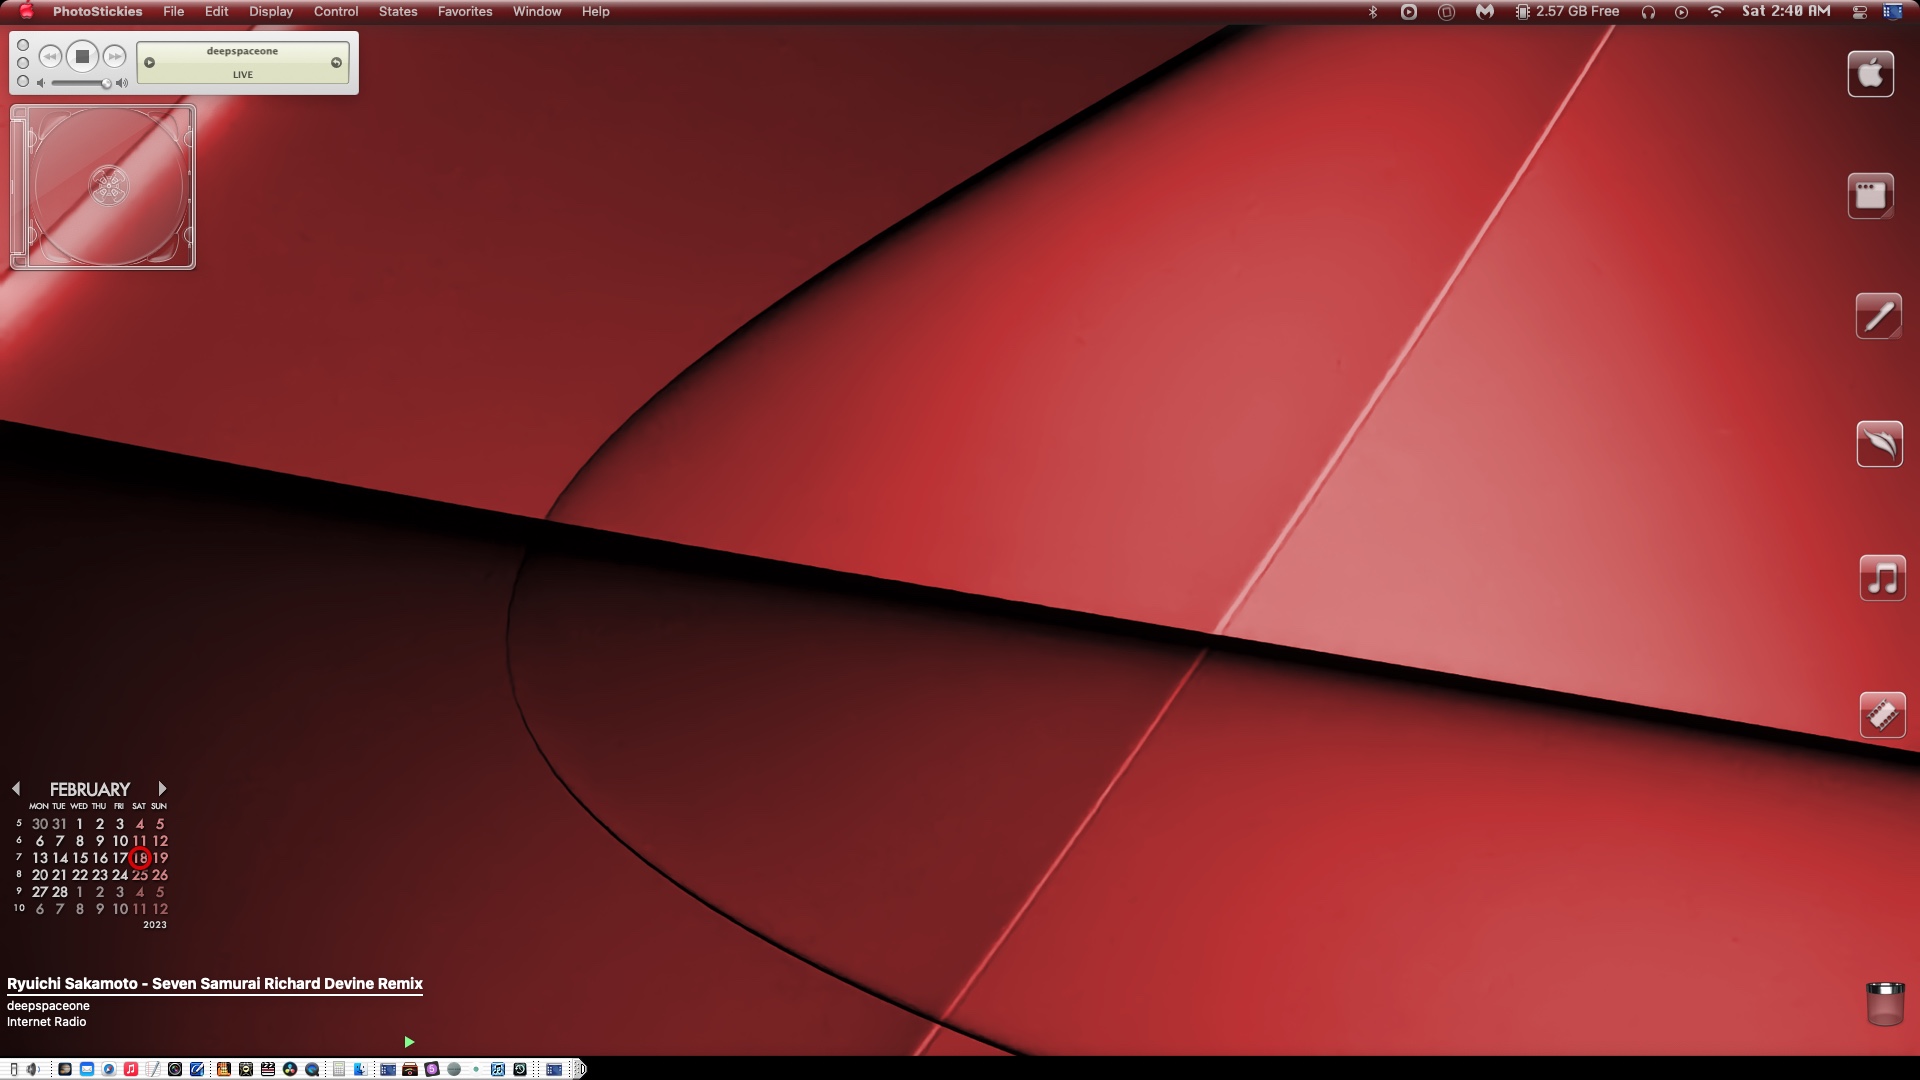
Task: Select February 18 in the calendar
Action: tap(140, 858)
